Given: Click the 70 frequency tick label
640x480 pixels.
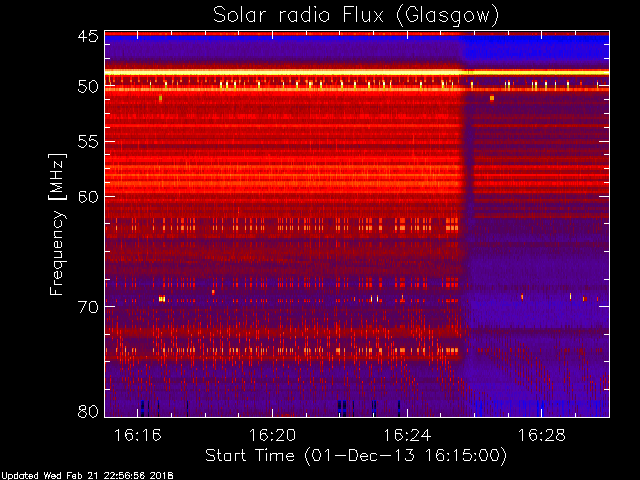Looking at the screenshot, I should click(x=88, y=307).
